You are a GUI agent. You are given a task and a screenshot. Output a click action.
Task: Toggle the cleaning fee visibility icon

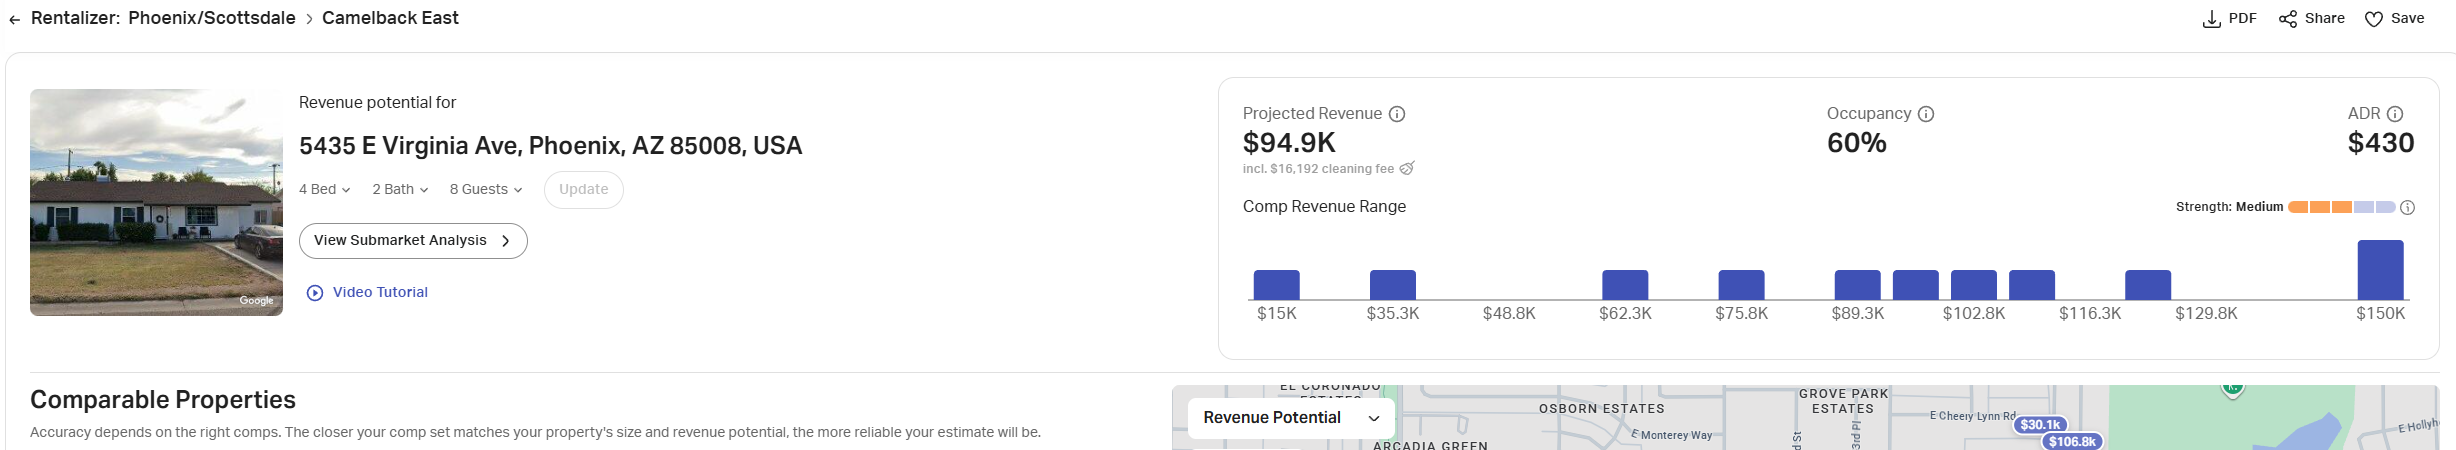(1407, 168)
